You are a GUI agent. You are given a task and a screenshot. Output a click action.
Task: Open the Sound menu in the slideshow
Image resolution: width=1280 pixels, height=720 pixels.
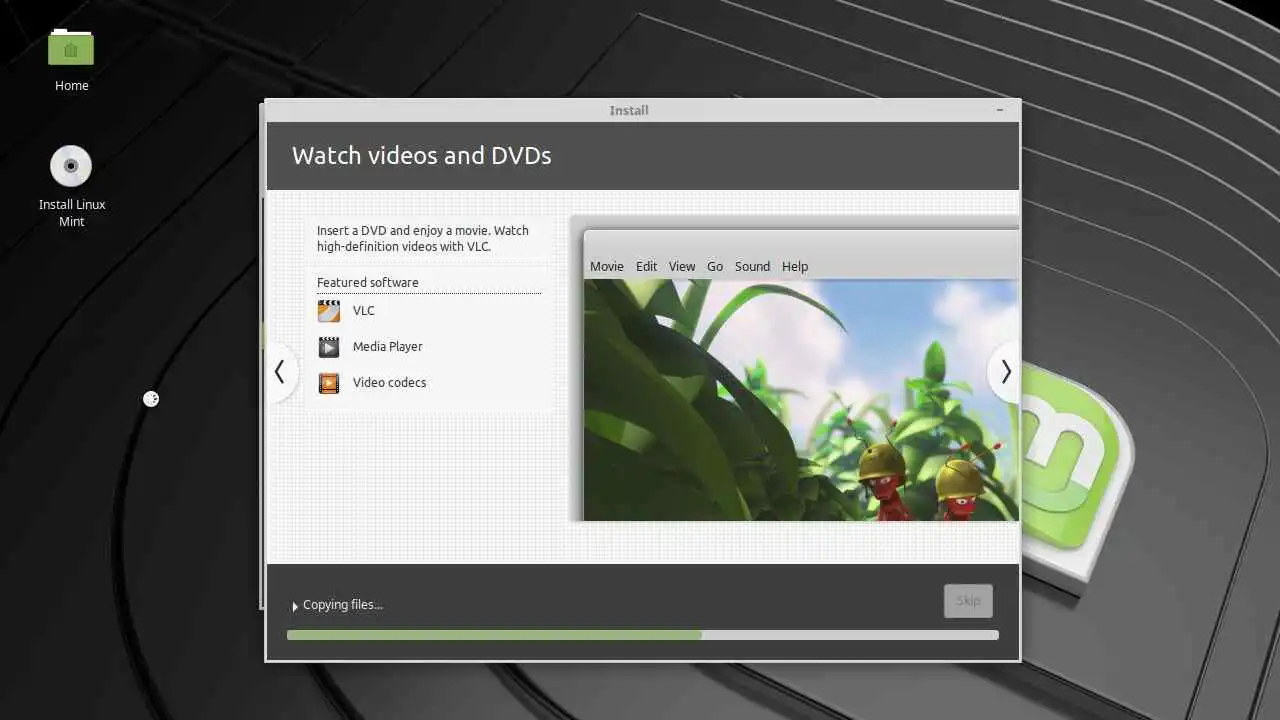[x=752, y=266]
